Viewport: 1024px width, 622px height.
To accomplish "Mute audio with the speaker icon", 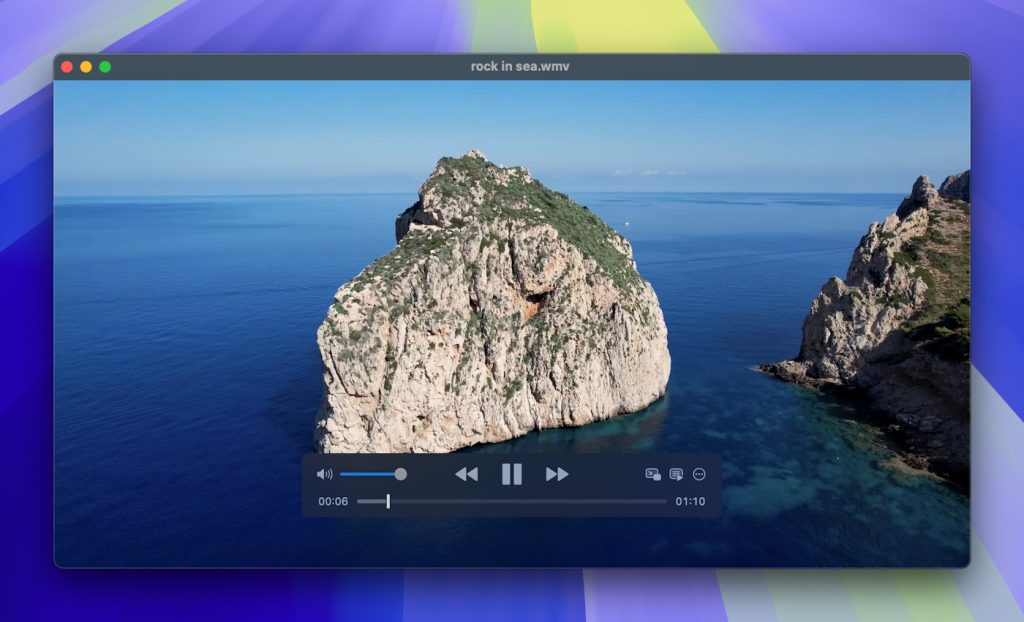I will pyautogui.click(x=324, y=473).
